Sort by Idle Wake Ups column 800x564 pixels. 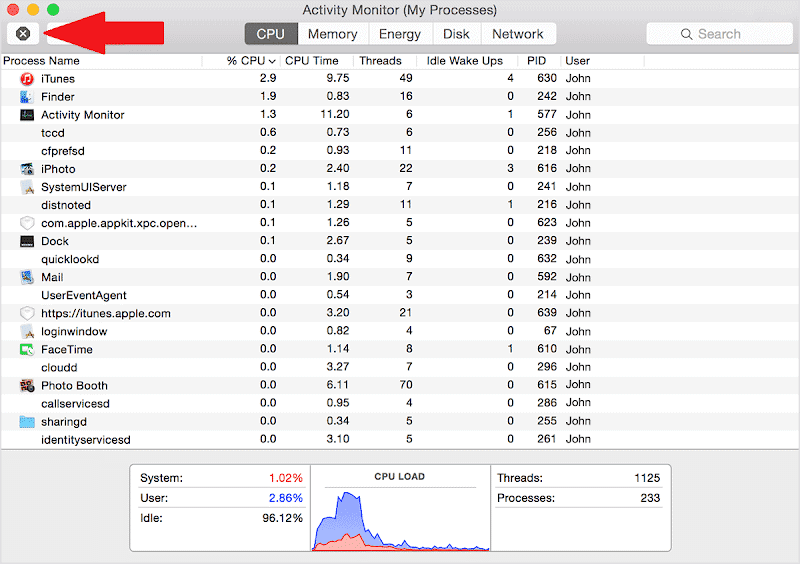pos(465,61)
